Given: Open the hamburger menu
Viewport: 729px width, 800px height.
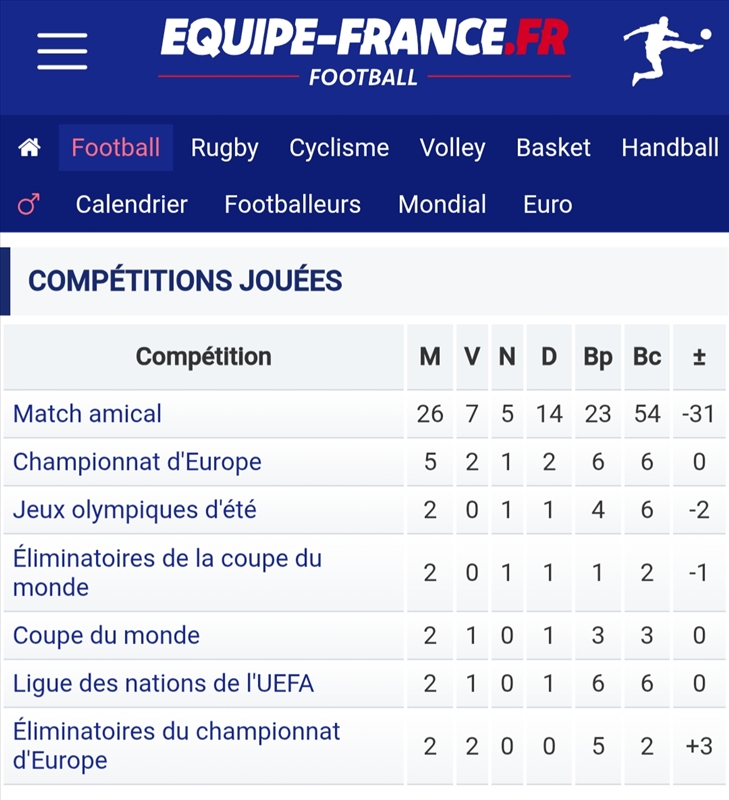Looking at the screenshot, I should pos(62,51).
